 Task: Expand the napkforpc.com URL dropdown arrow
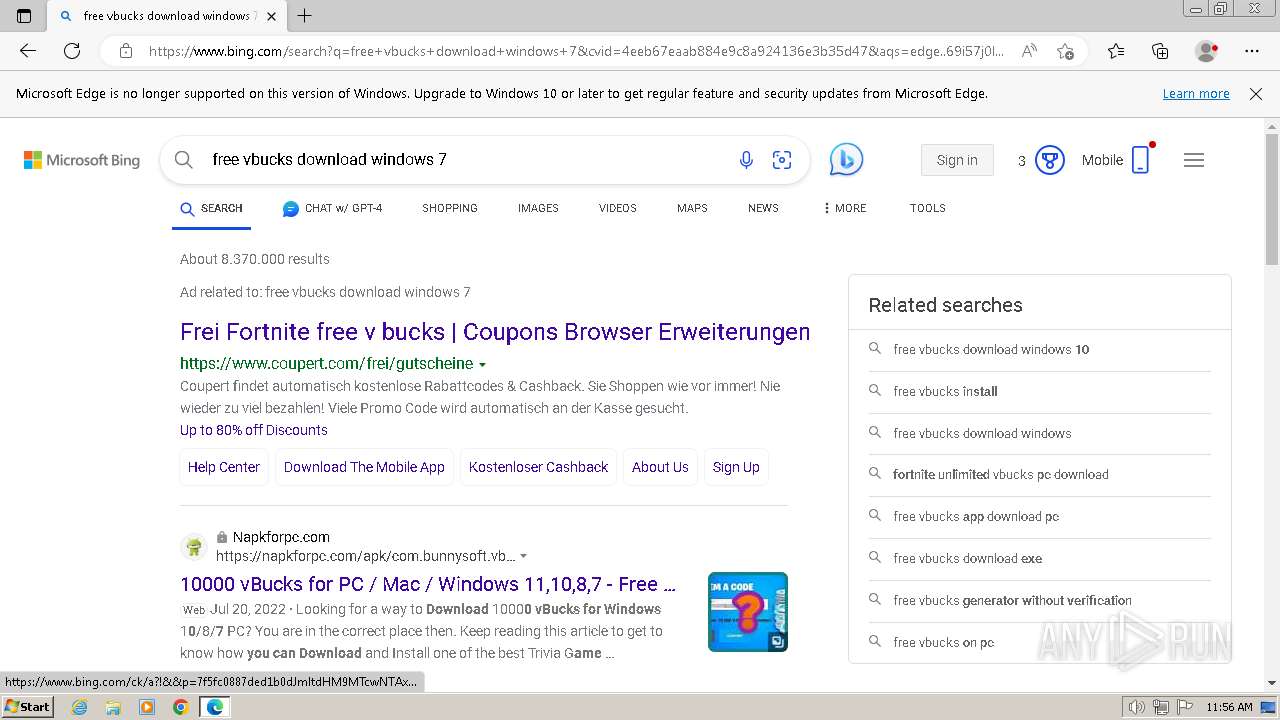[x=523, y=556]
